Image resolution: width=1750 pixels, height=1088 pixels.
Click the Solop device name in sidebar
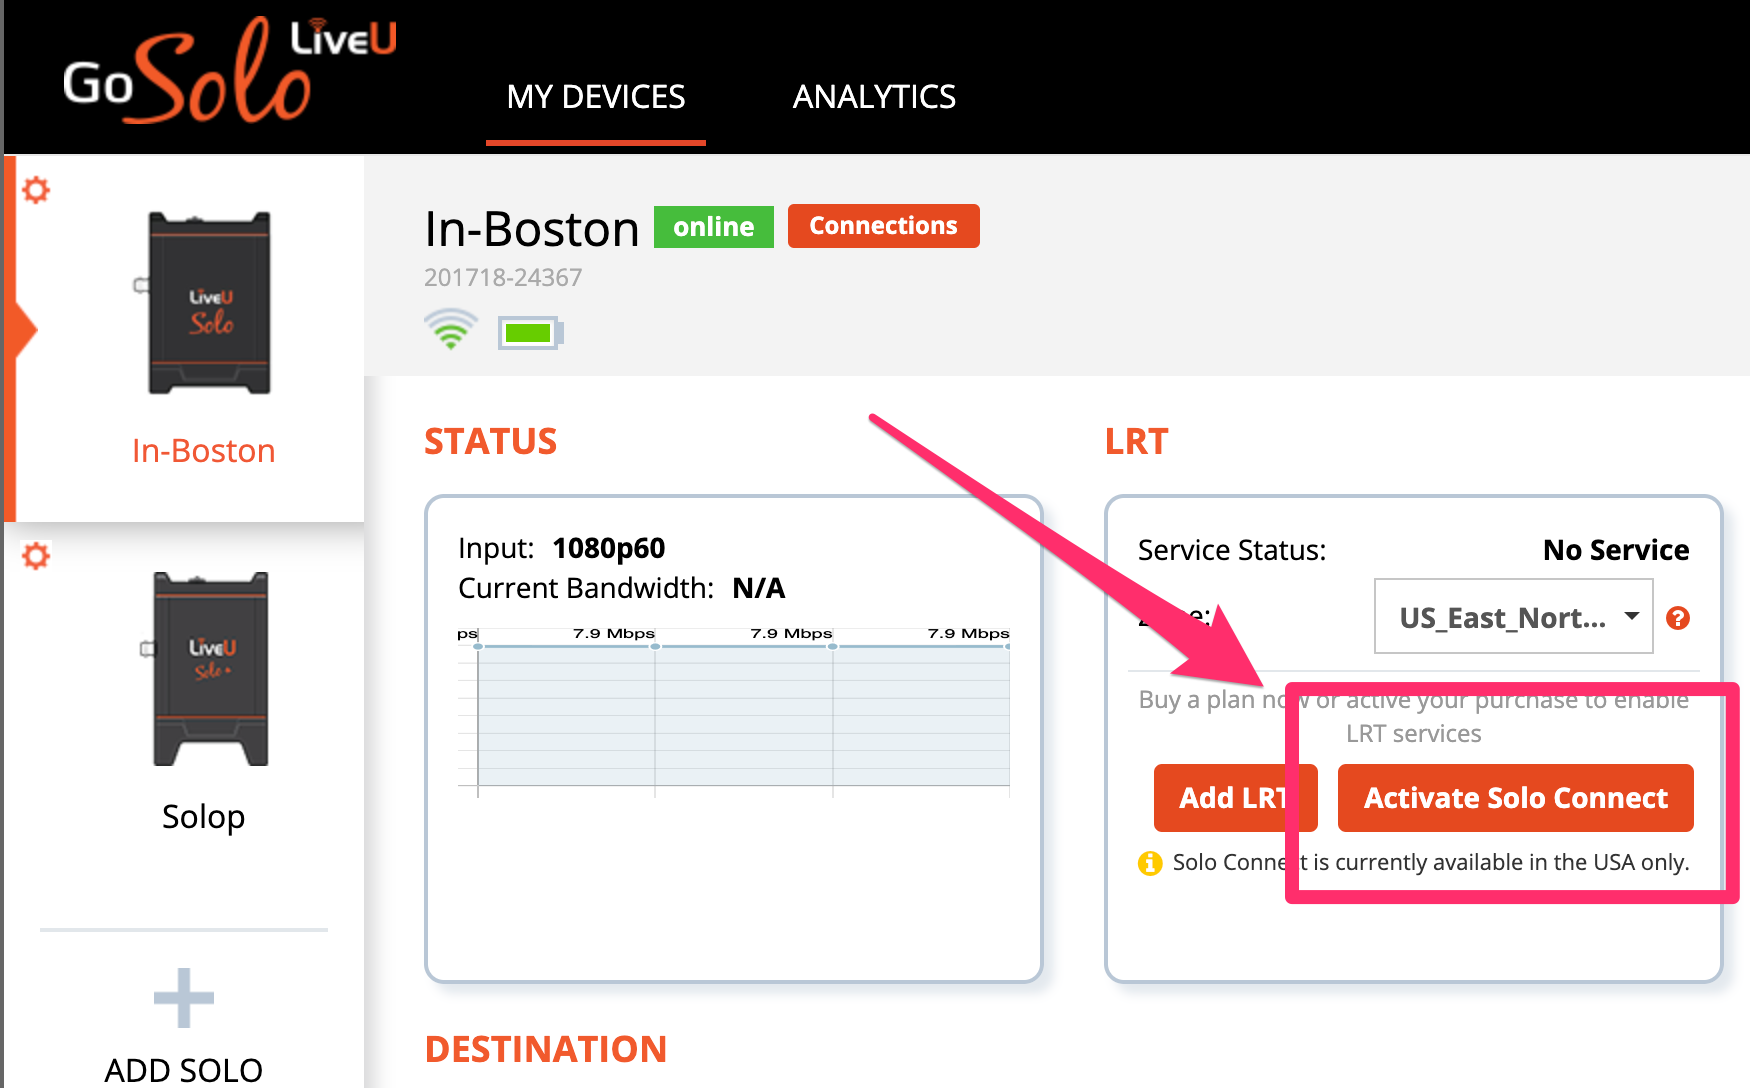tap(204, 817)
